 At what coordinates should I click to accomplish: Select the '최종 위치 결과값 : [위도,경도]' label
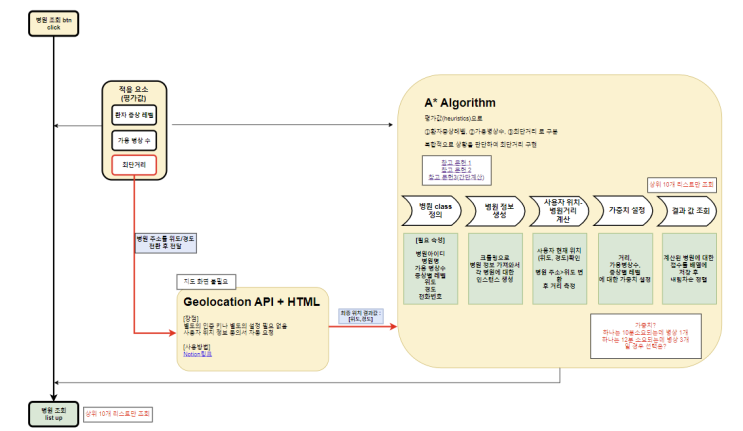pyautogui.click(x=361, y=316)
